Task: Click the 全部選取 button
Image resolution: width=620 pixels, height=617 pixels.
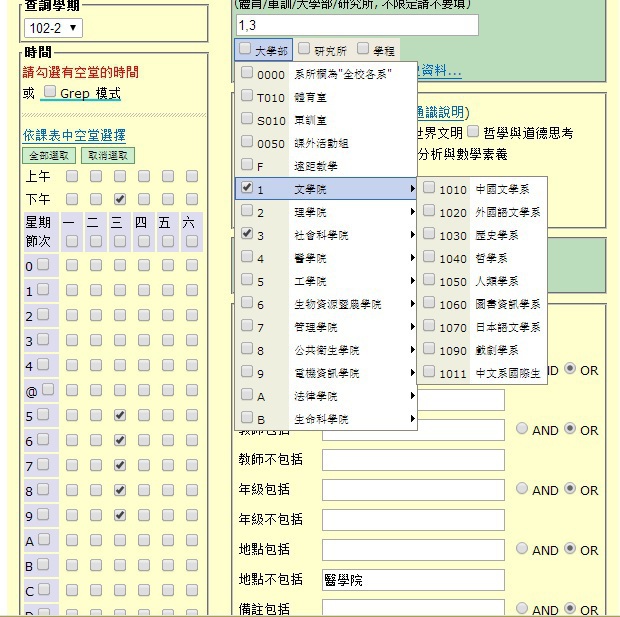Action: pos(49,155)
